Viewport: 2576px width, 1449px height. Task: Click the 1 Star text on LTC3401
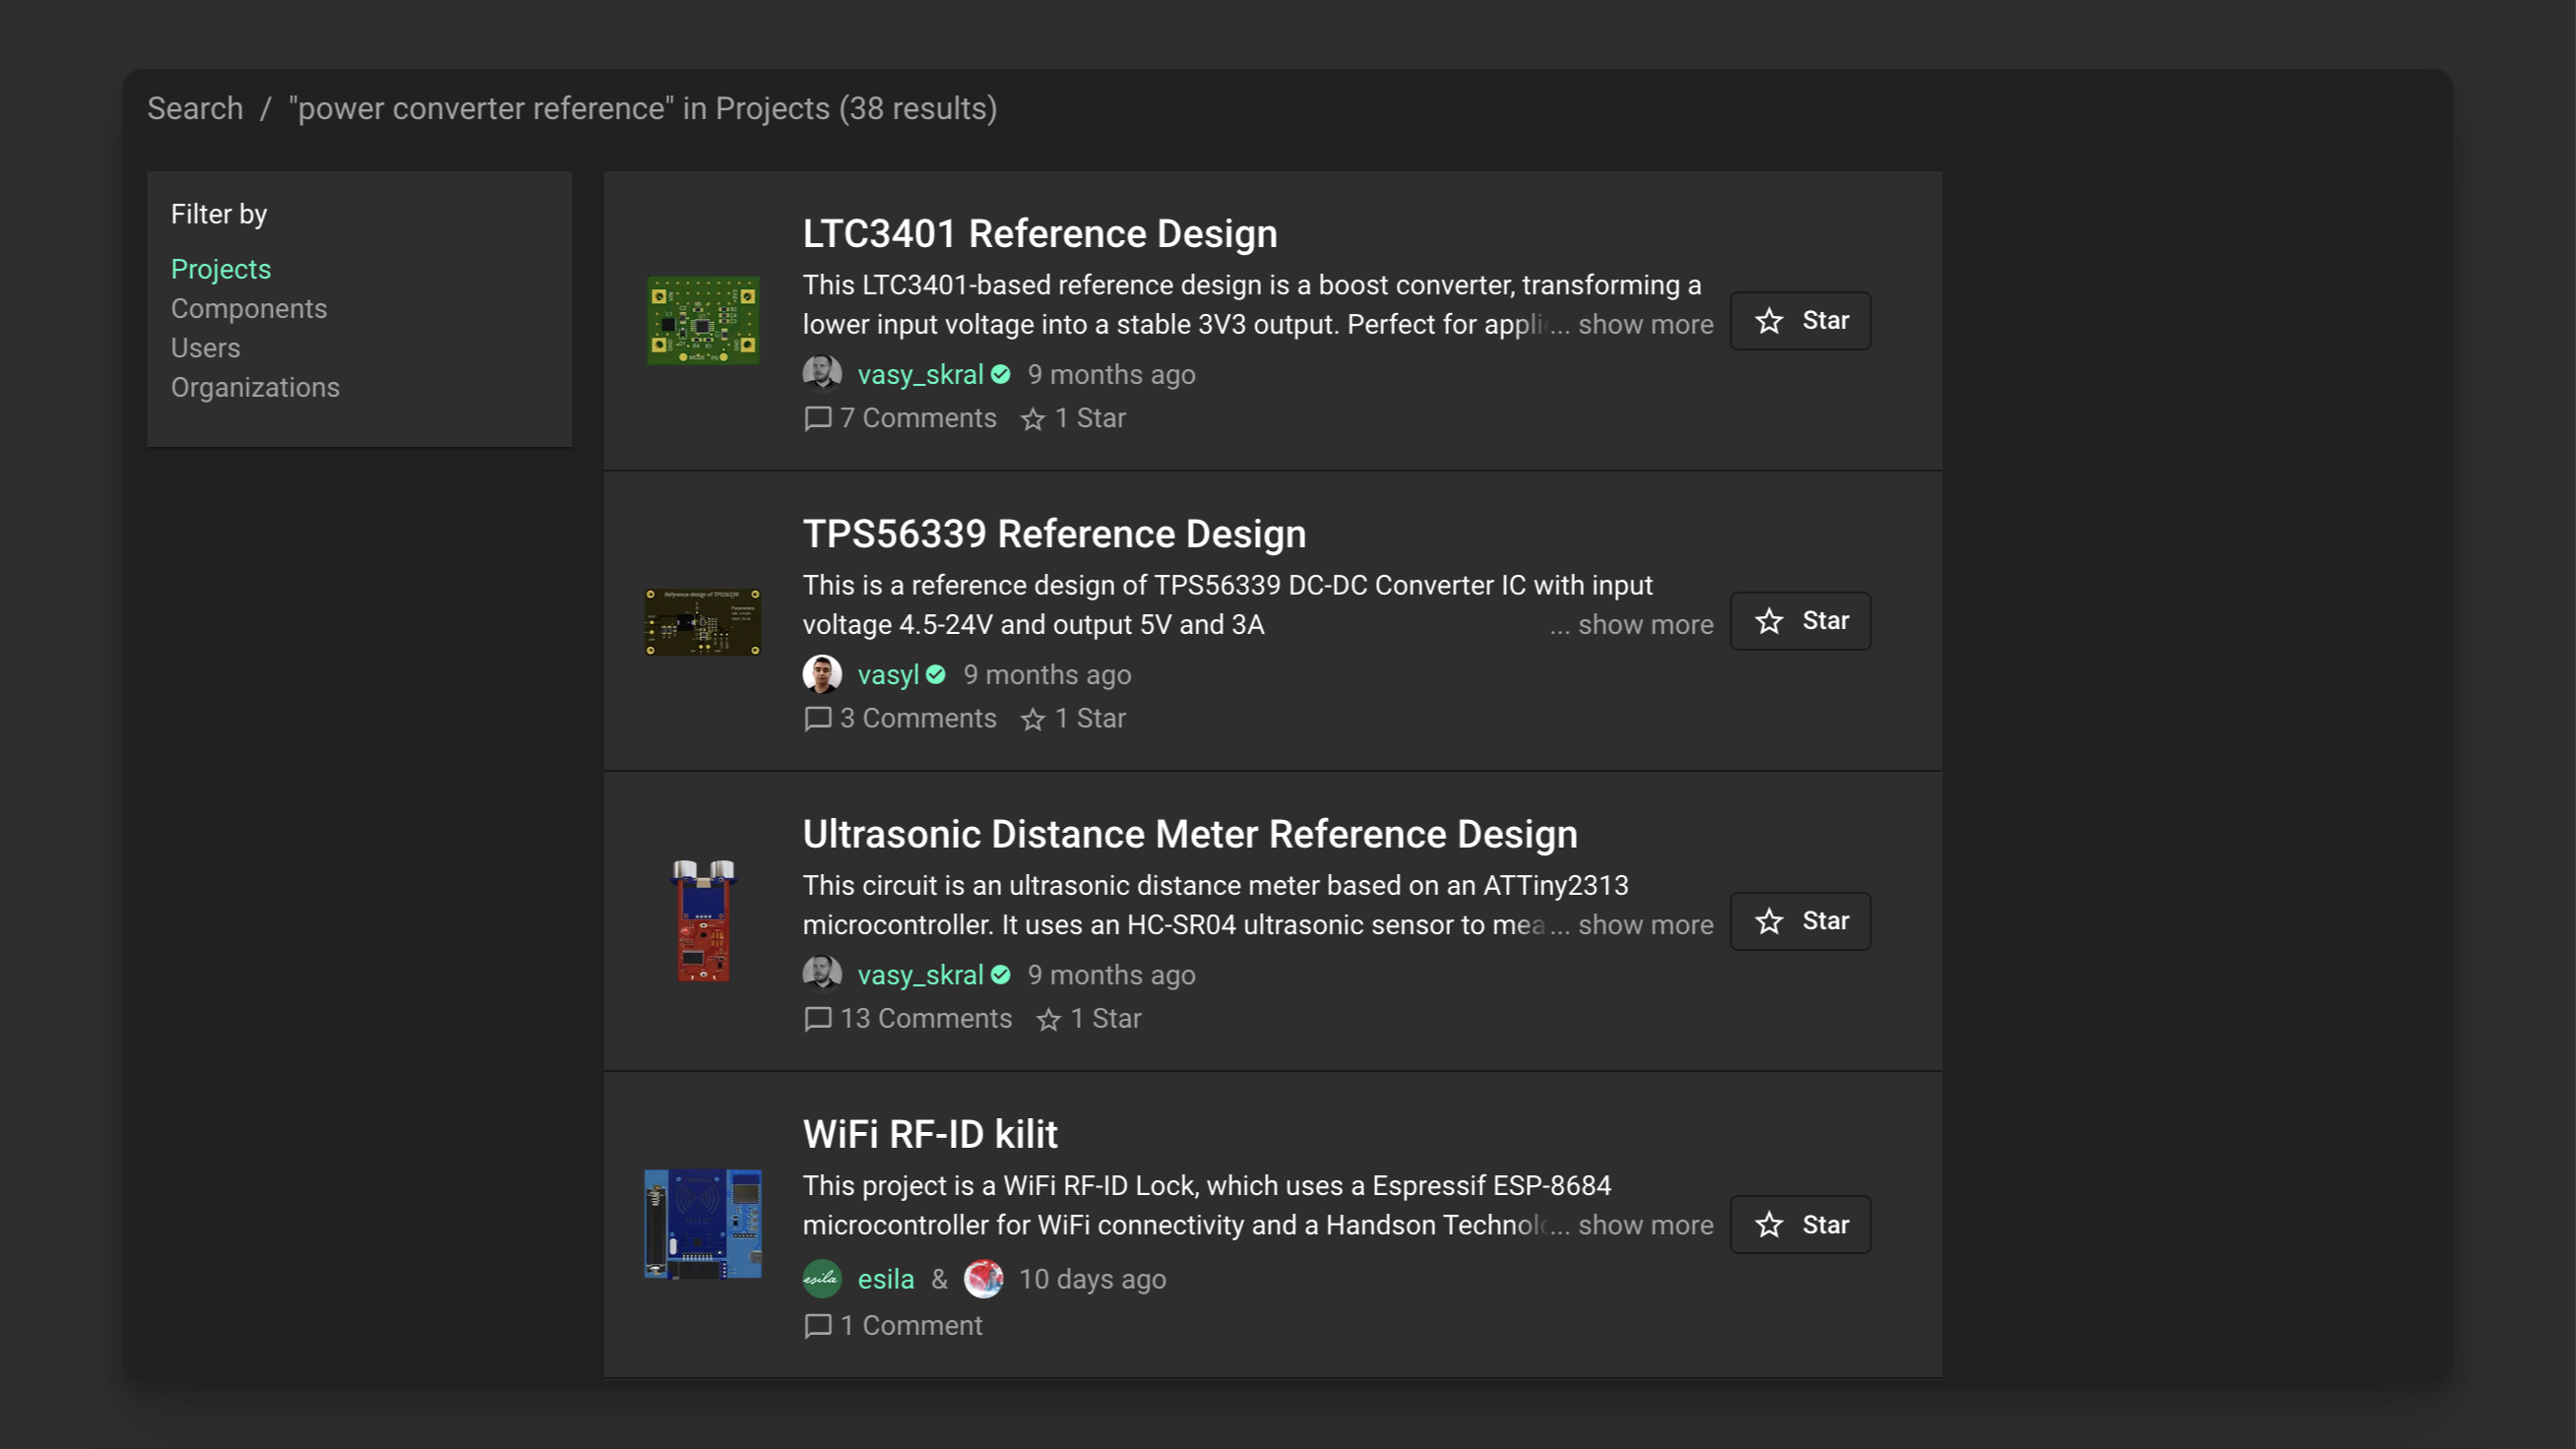point(1090,418)
